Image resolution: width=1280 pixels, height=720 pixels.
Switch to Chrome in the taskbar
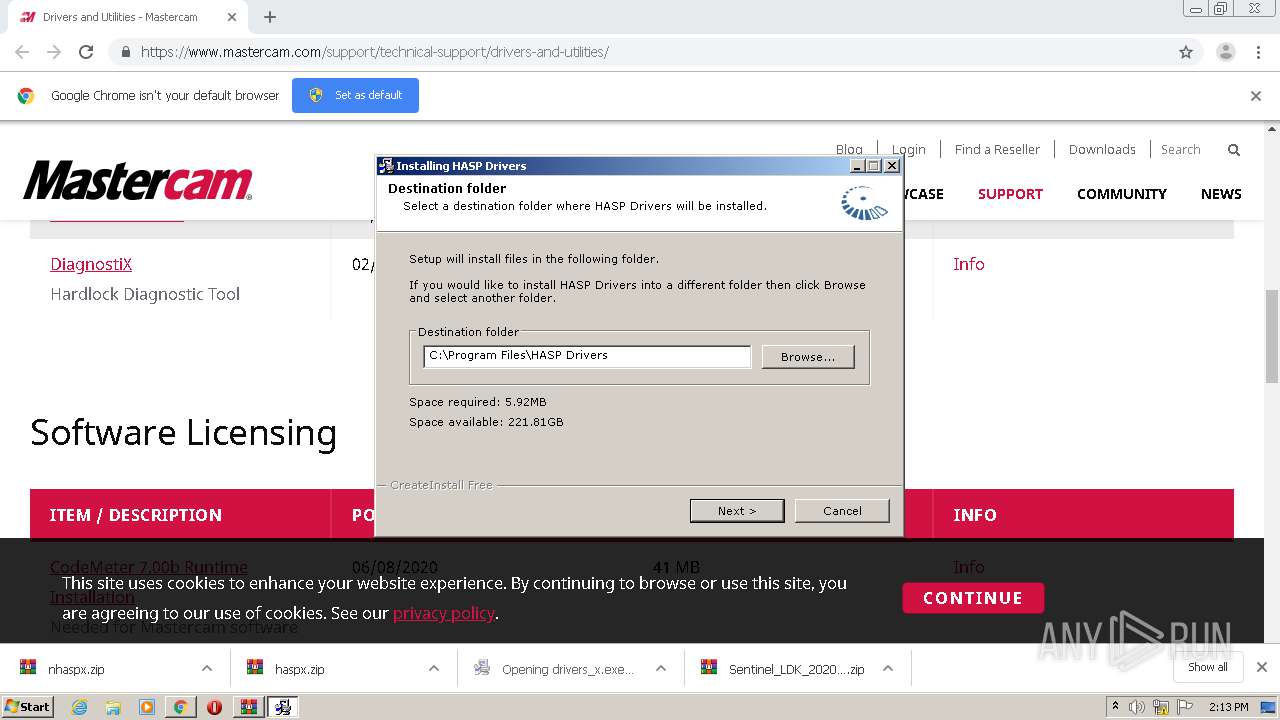(x=180, y=707)
